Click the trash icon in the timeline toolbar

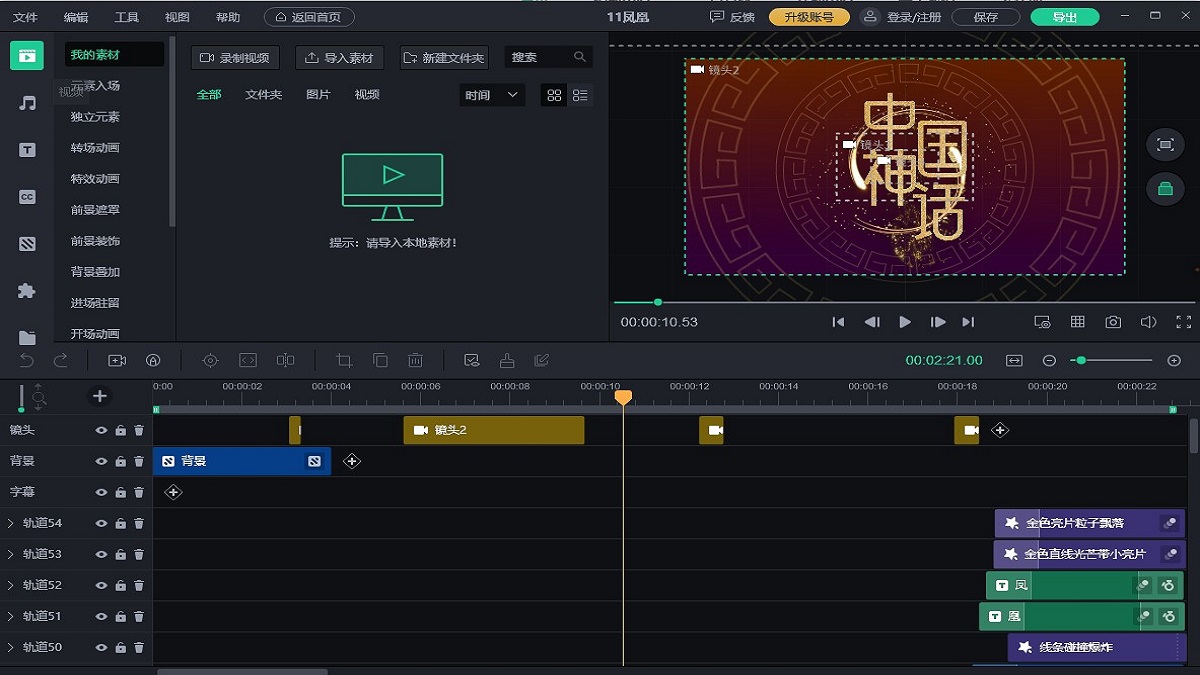415,360
